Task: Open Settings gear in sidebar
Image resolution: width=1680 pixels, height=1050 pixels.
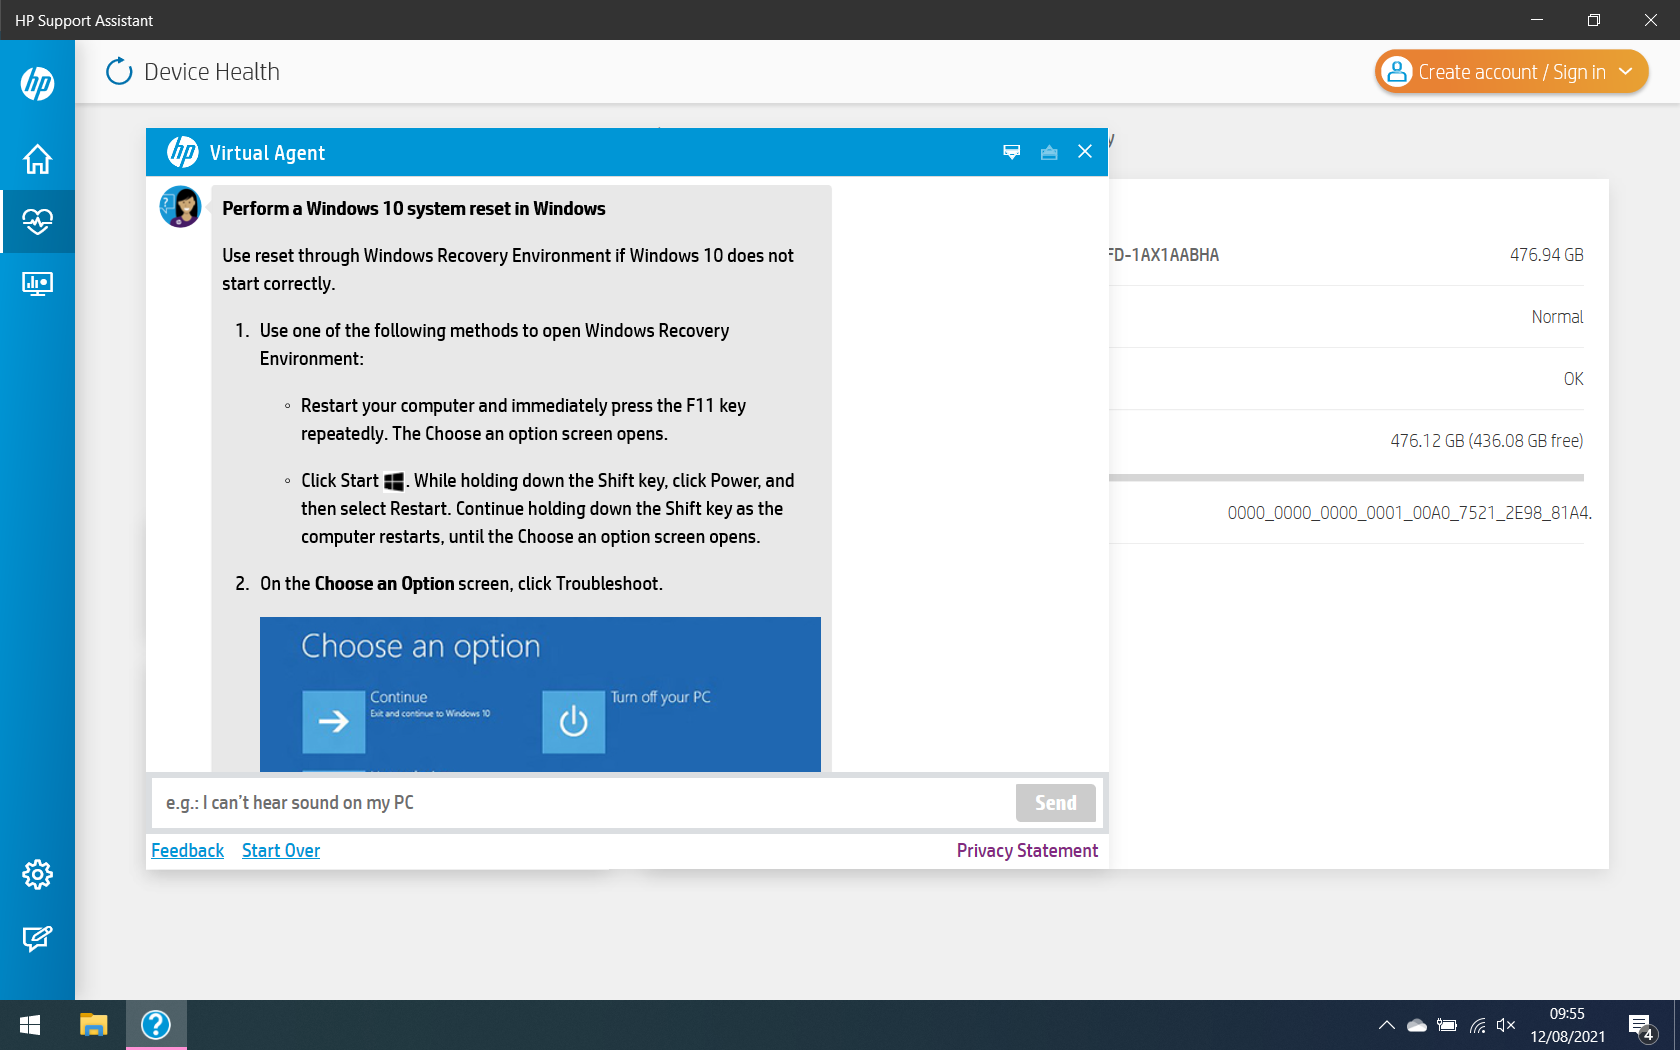Action: pyautogui.click(x=37, y=875)
